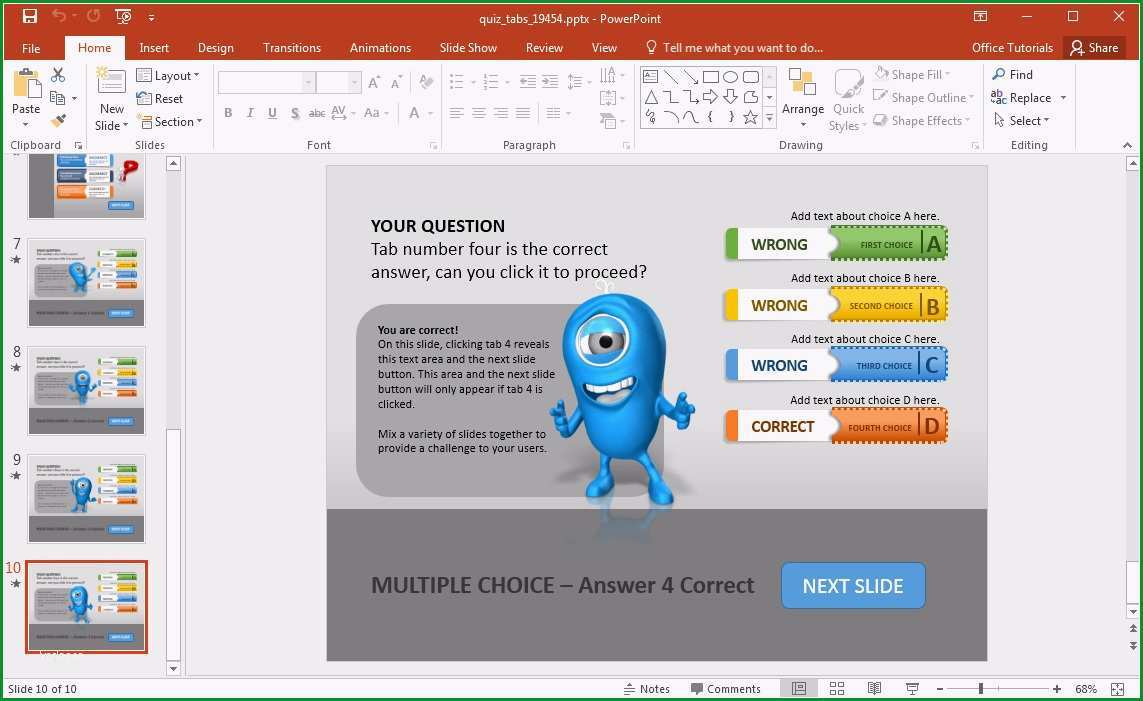Click Office Tutorials link

coord(1012,48)
